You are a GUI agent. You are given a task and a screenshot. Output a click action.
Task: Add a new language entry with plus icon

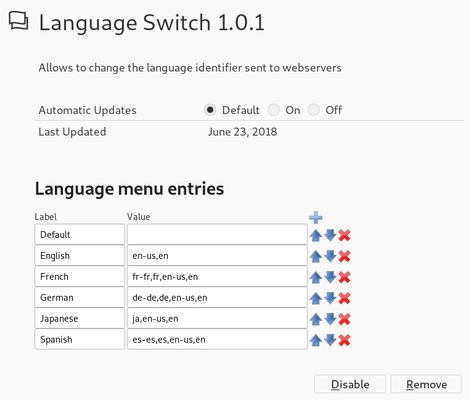[315, 218]
